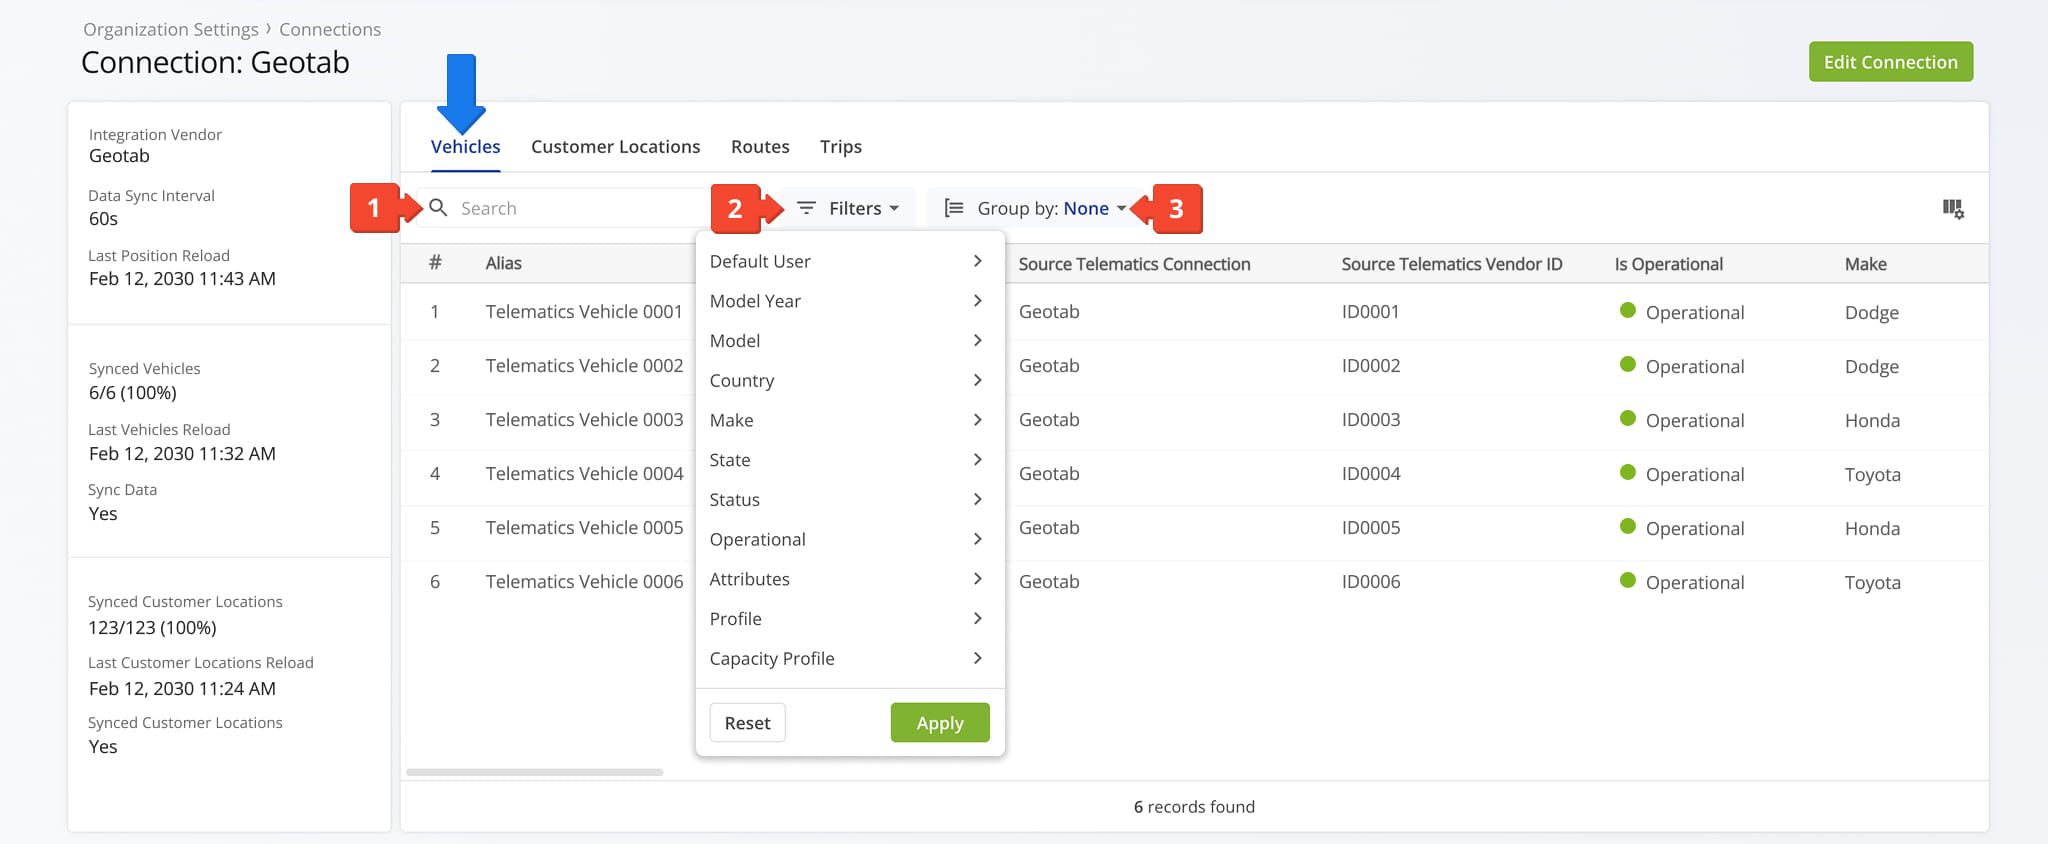This screenshot has width=2048, height=844.
Task: Click the horizontal table scrollbar
Action: pos(535,772)
